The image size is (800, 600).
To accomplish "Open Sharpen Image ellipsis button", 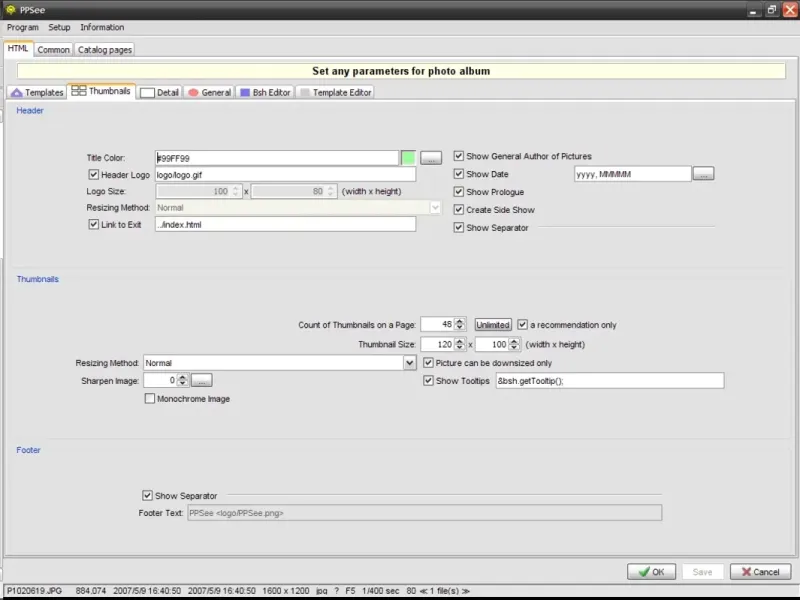I will 202,380.
